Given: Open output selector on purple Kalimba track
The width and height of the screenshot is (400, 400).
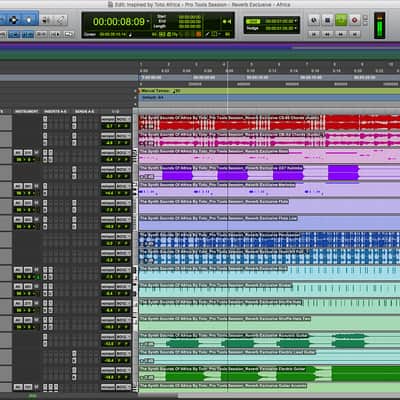Looking at the screenshot, I should coord(123,169).
